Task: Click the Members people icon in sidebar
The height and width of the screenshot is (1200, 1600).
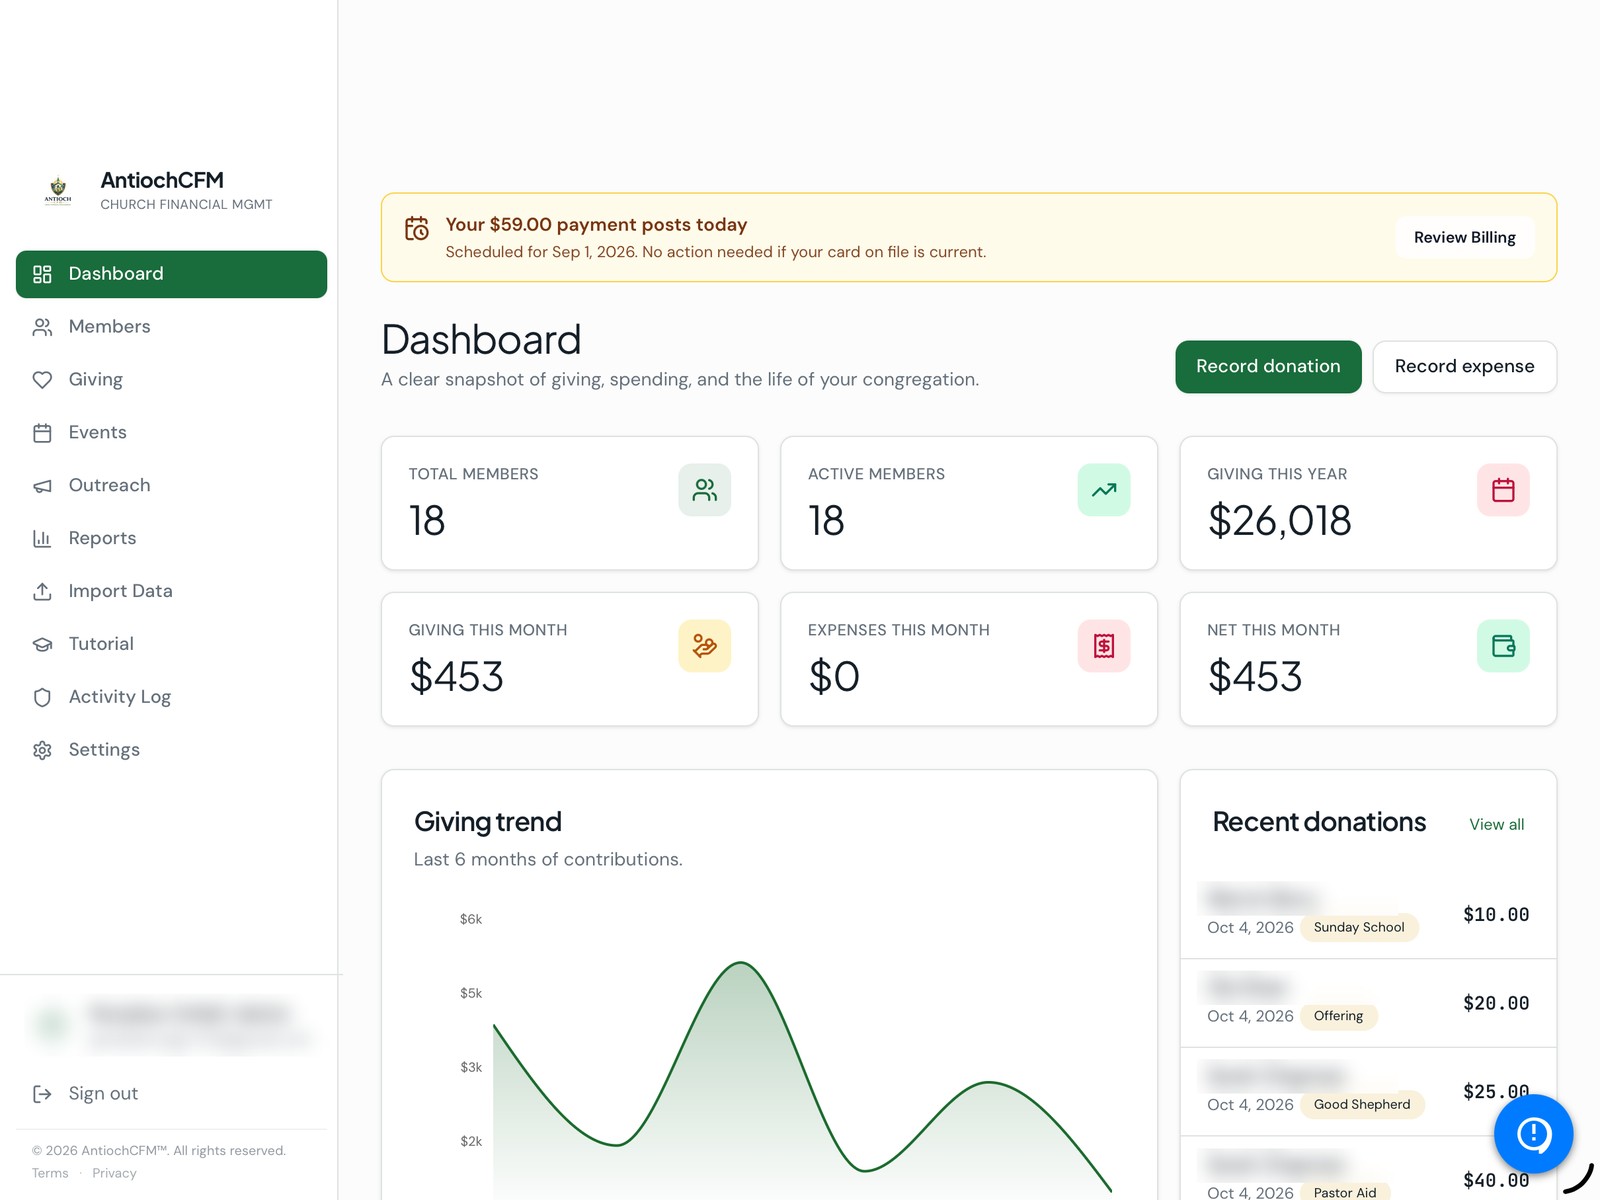Action: tap(42, 327)
